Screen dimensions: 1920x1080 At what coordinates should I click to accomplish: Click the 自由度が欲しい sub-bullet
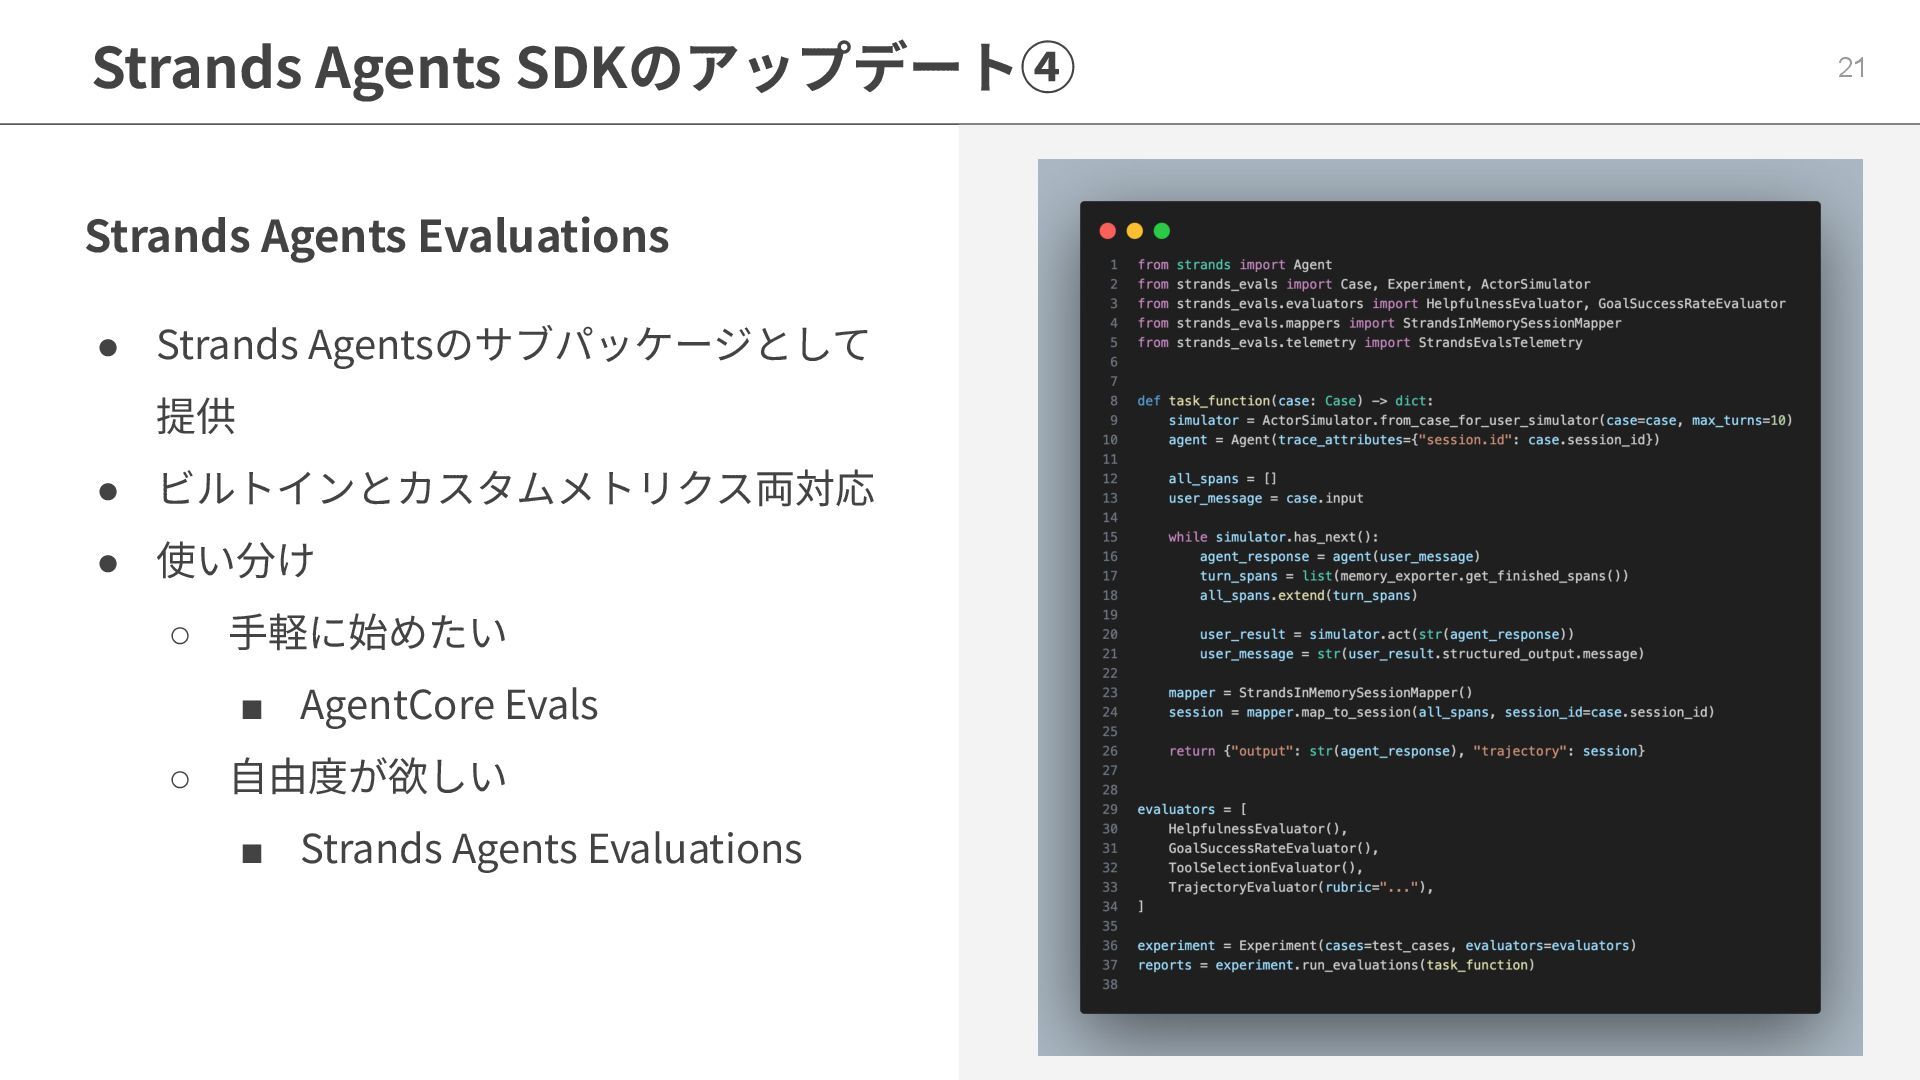click(367, 777)
